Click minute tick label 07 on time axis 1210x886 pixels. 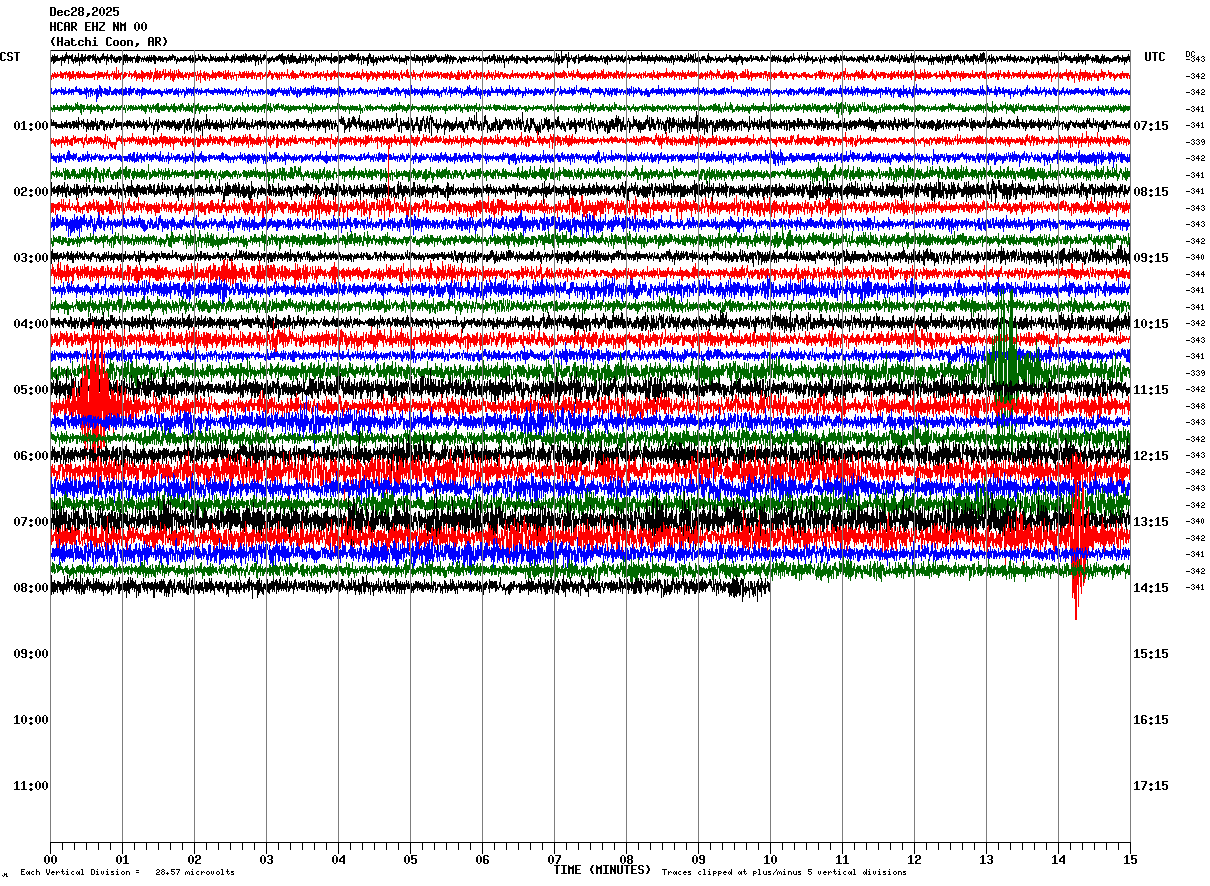555,859
